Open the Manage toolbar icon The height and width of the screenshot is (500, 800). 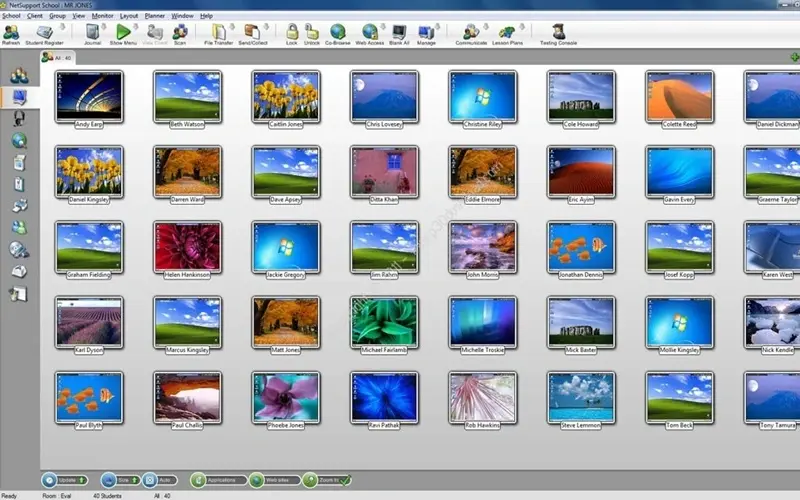coord(426,32)
